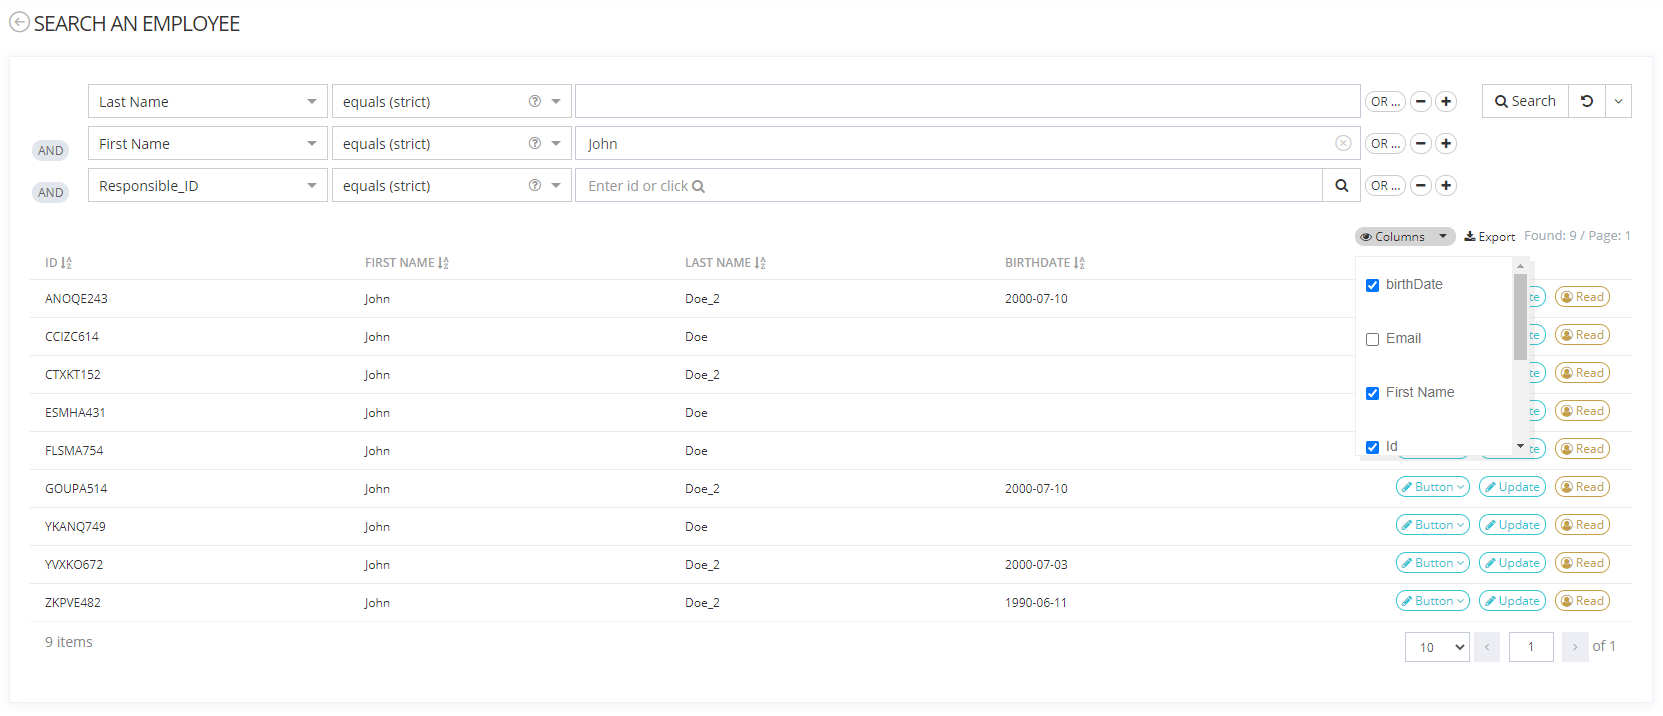Click the back arrow beside Search an Employee
The height and width of the screenshot is (716, 1663).
pyautogui.click(x=19, y=23)
